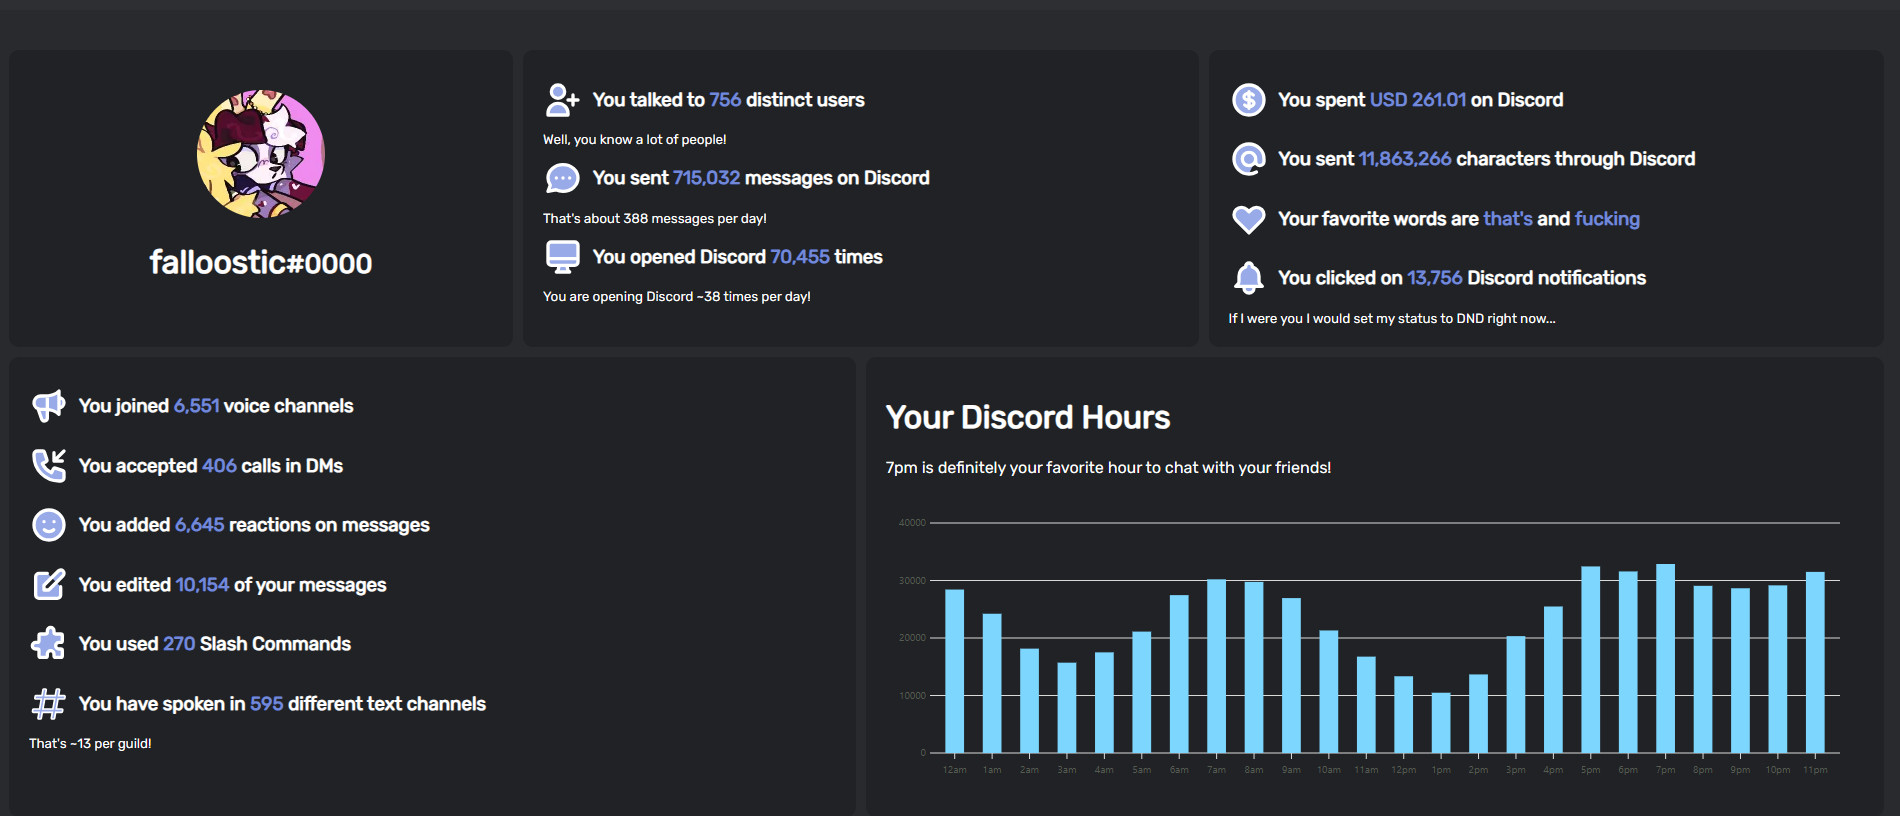
Task: Click the pencil edited messages icon
Action: (x=49, y=585)
